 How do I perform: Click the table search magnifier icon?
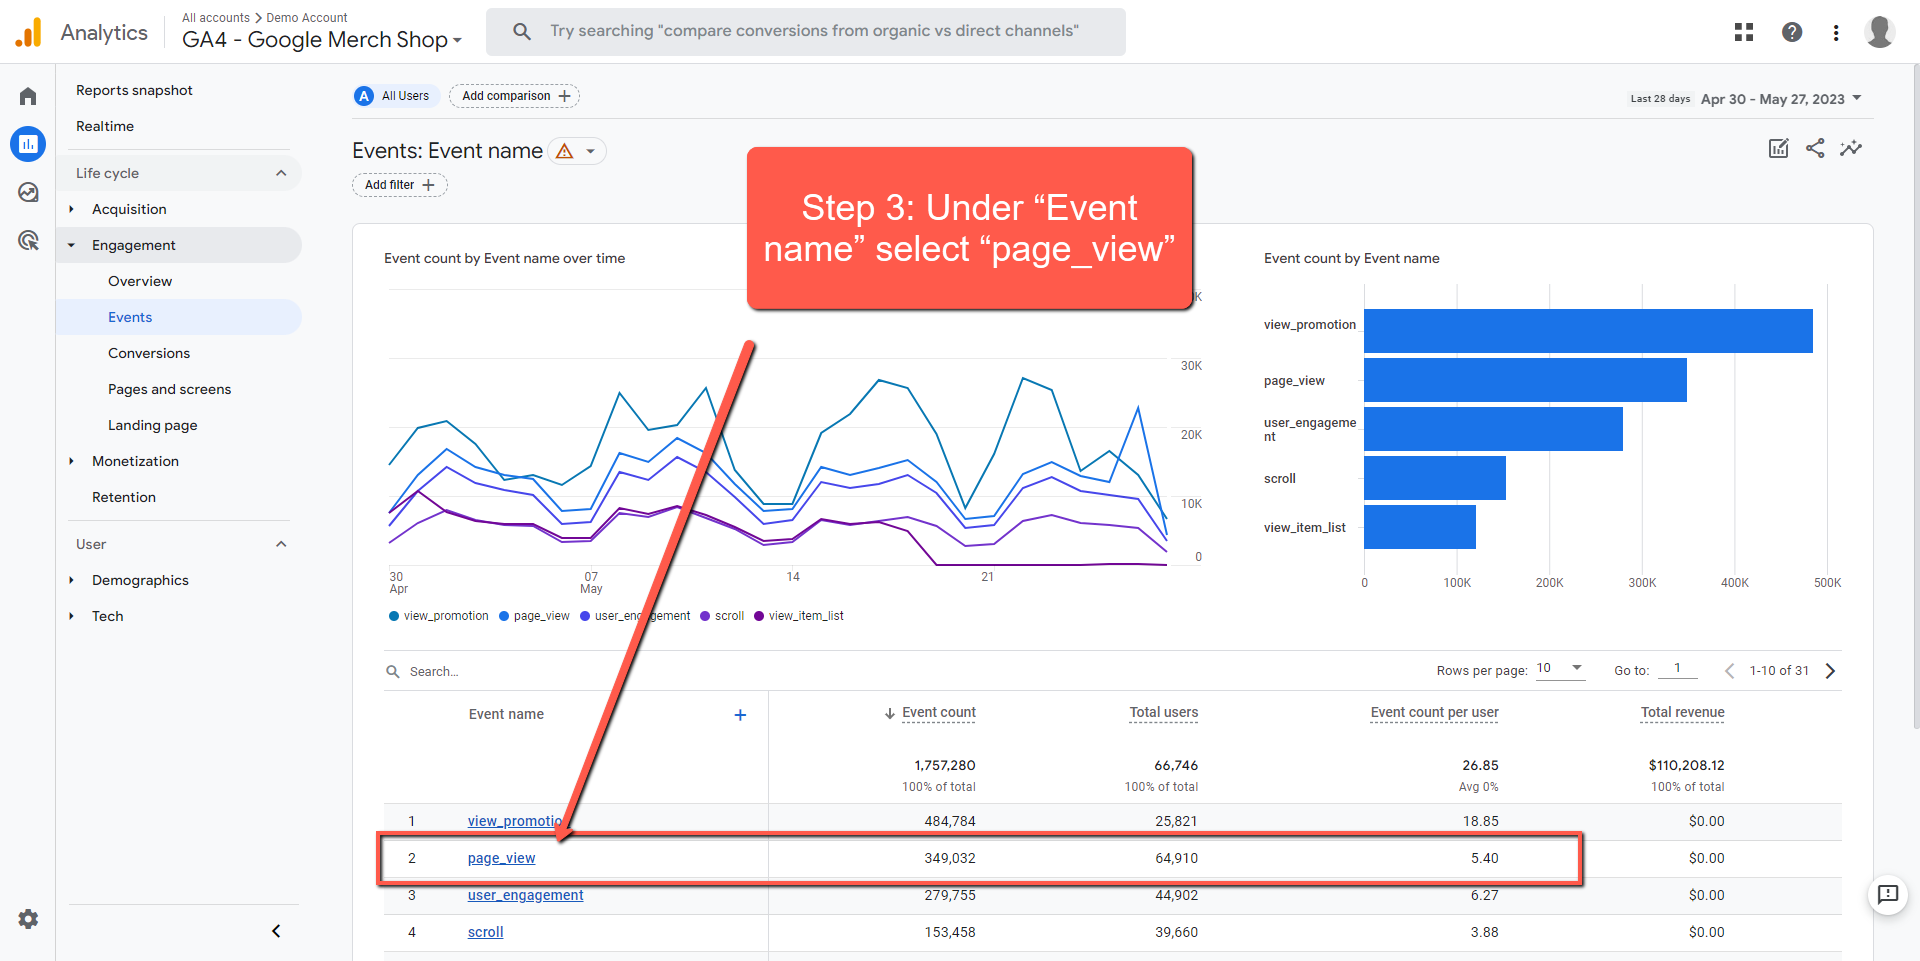coord(393,672)
